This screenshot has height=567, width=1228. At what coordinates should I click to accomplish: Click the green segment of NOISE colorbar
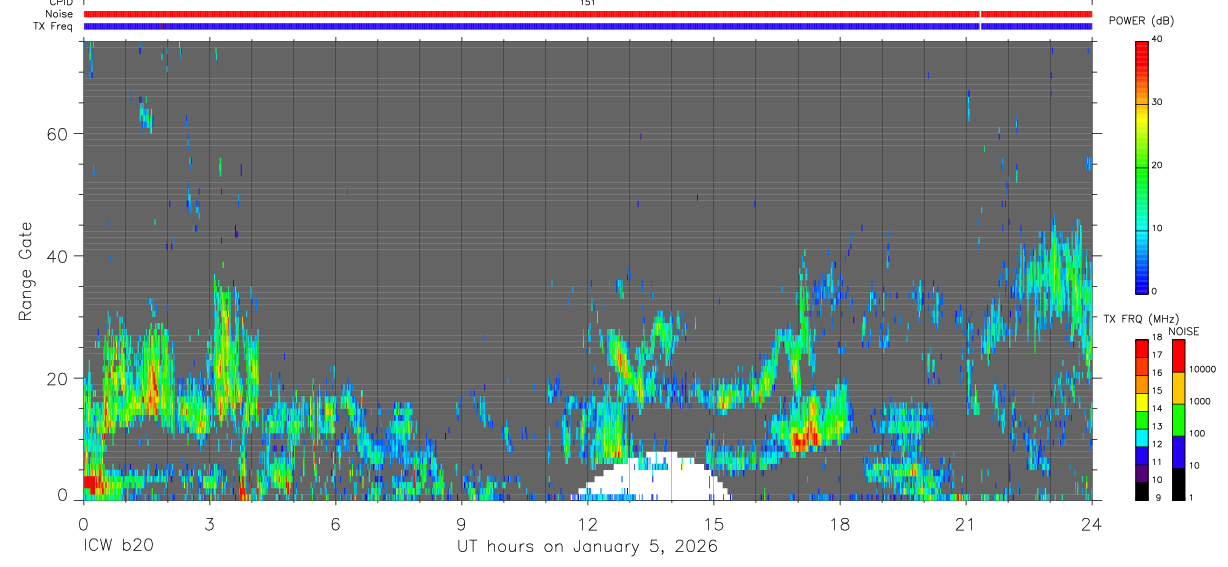[1178, 420]
